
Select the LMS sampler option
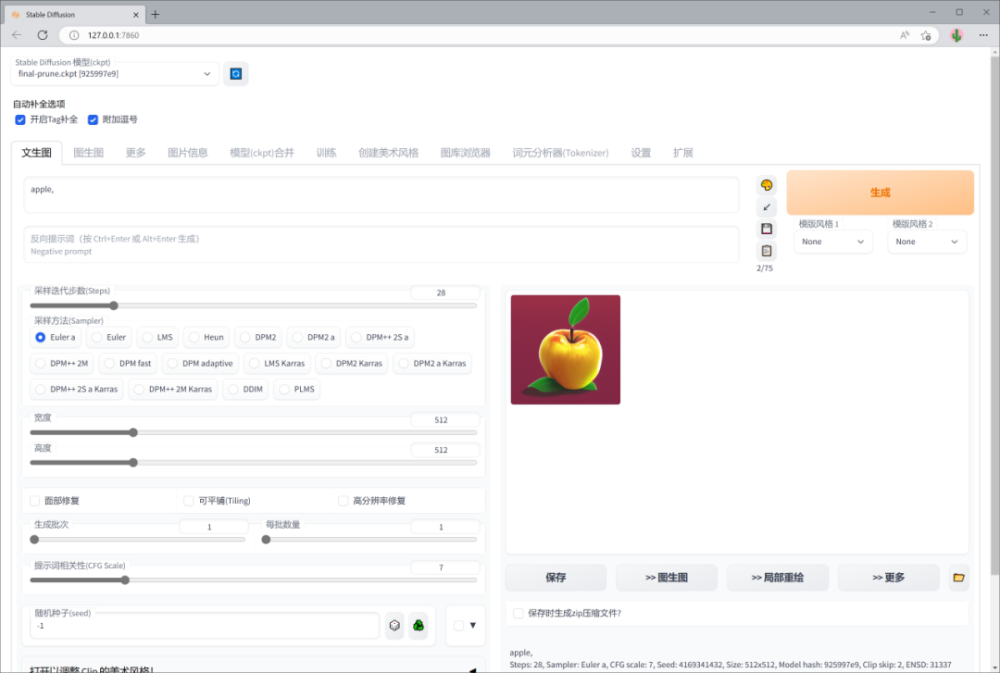(x=158, y=337)
